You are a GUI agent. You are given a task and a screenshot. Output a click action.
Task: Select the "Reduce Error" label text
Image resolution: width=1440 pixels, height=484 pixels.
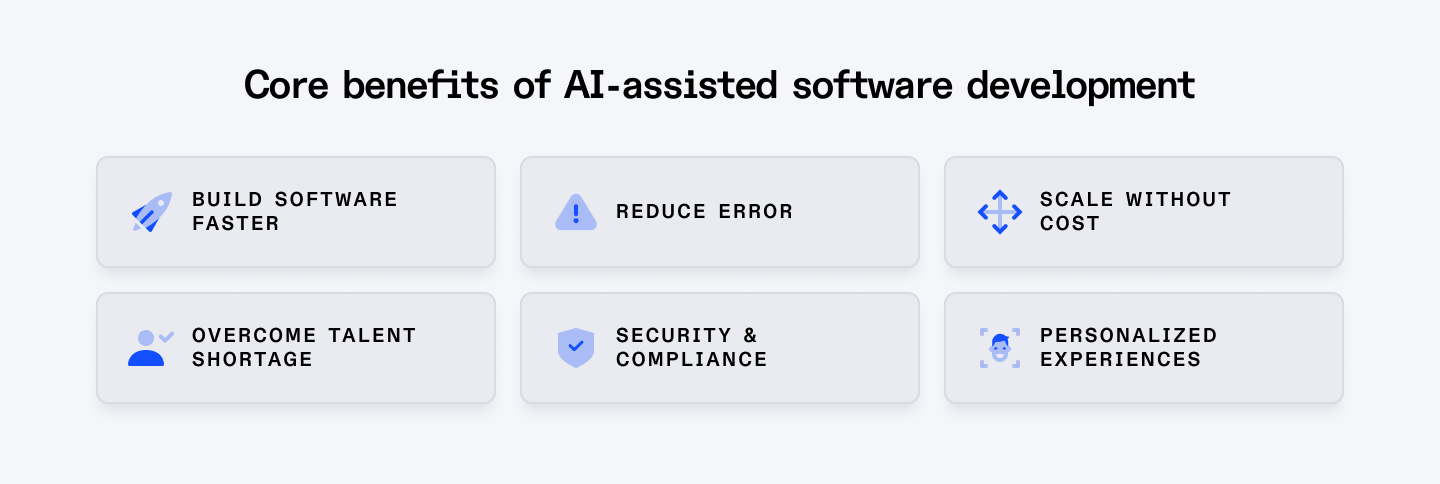coord(704,212)
